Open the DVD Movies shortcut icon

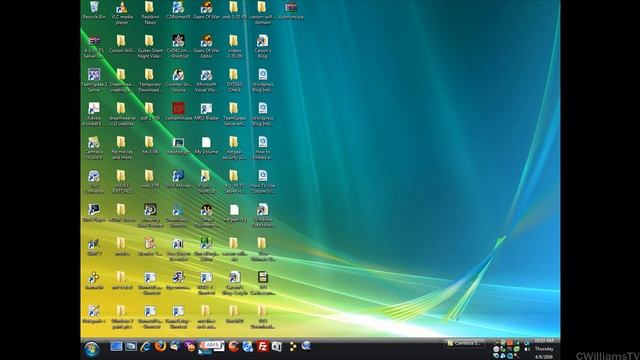point(178,179)
